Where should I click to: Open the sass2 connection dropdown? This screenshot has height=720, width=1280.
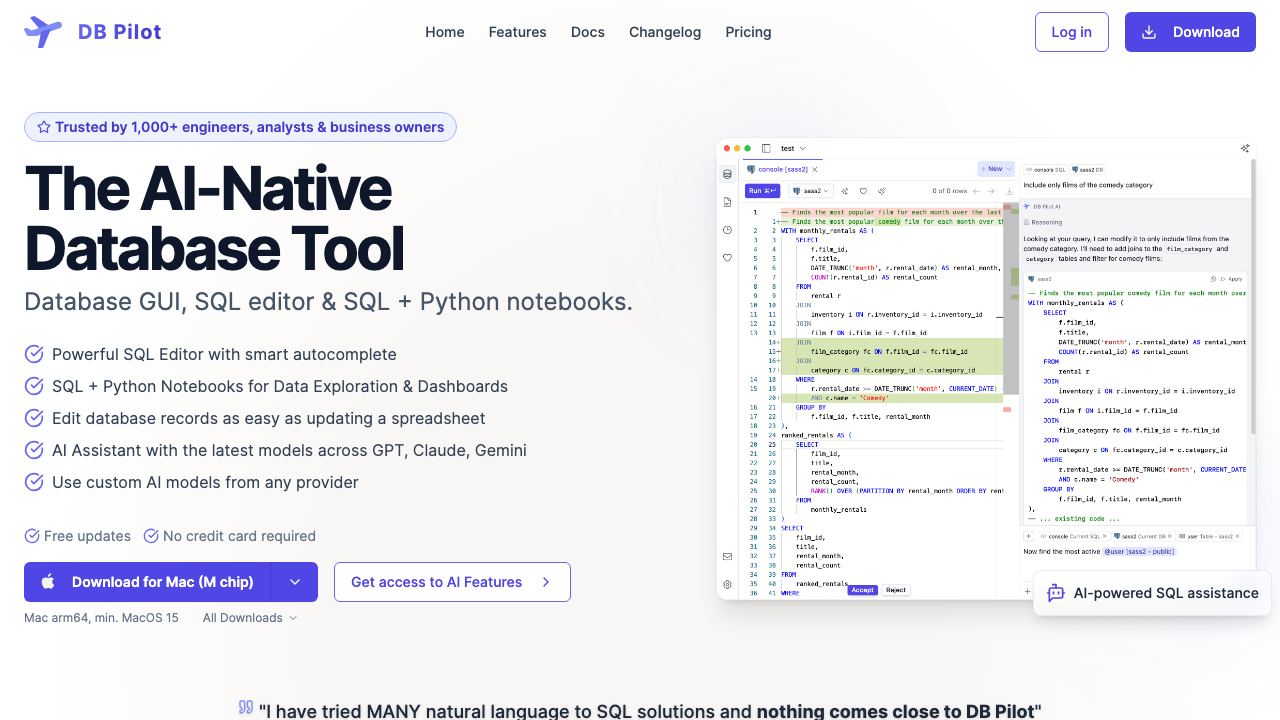point(809,191)
